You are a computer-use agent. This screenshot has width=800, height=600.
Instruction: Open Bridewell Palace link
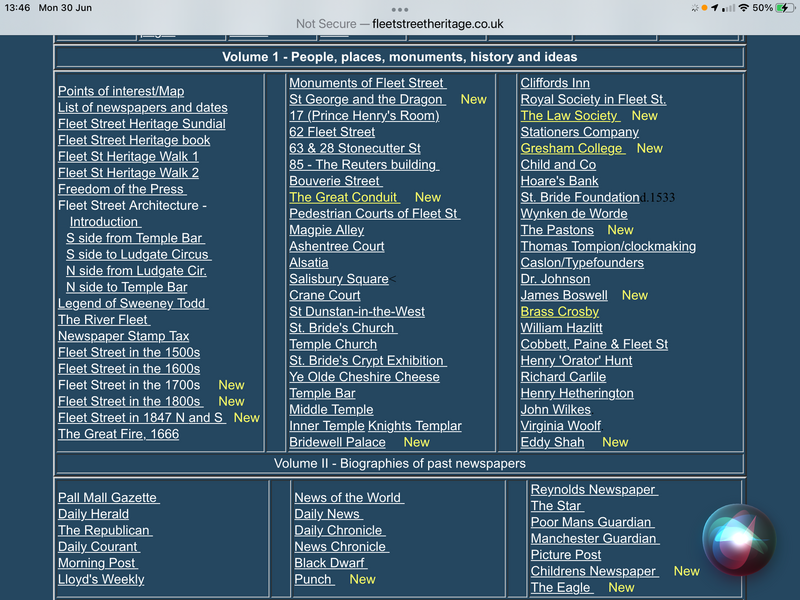pyautogui.click(x=337, y=442)
